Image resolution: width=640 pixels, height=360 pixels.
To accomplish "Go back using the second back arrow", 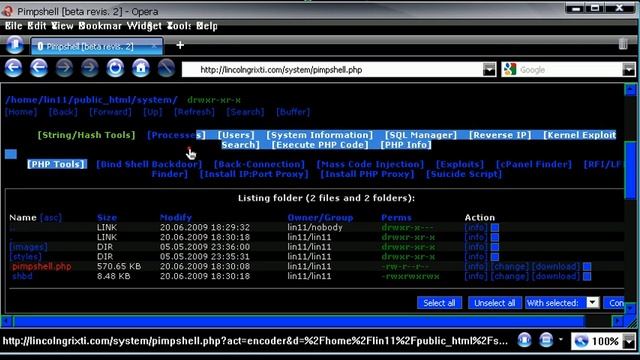I will [x=39, y=68].
